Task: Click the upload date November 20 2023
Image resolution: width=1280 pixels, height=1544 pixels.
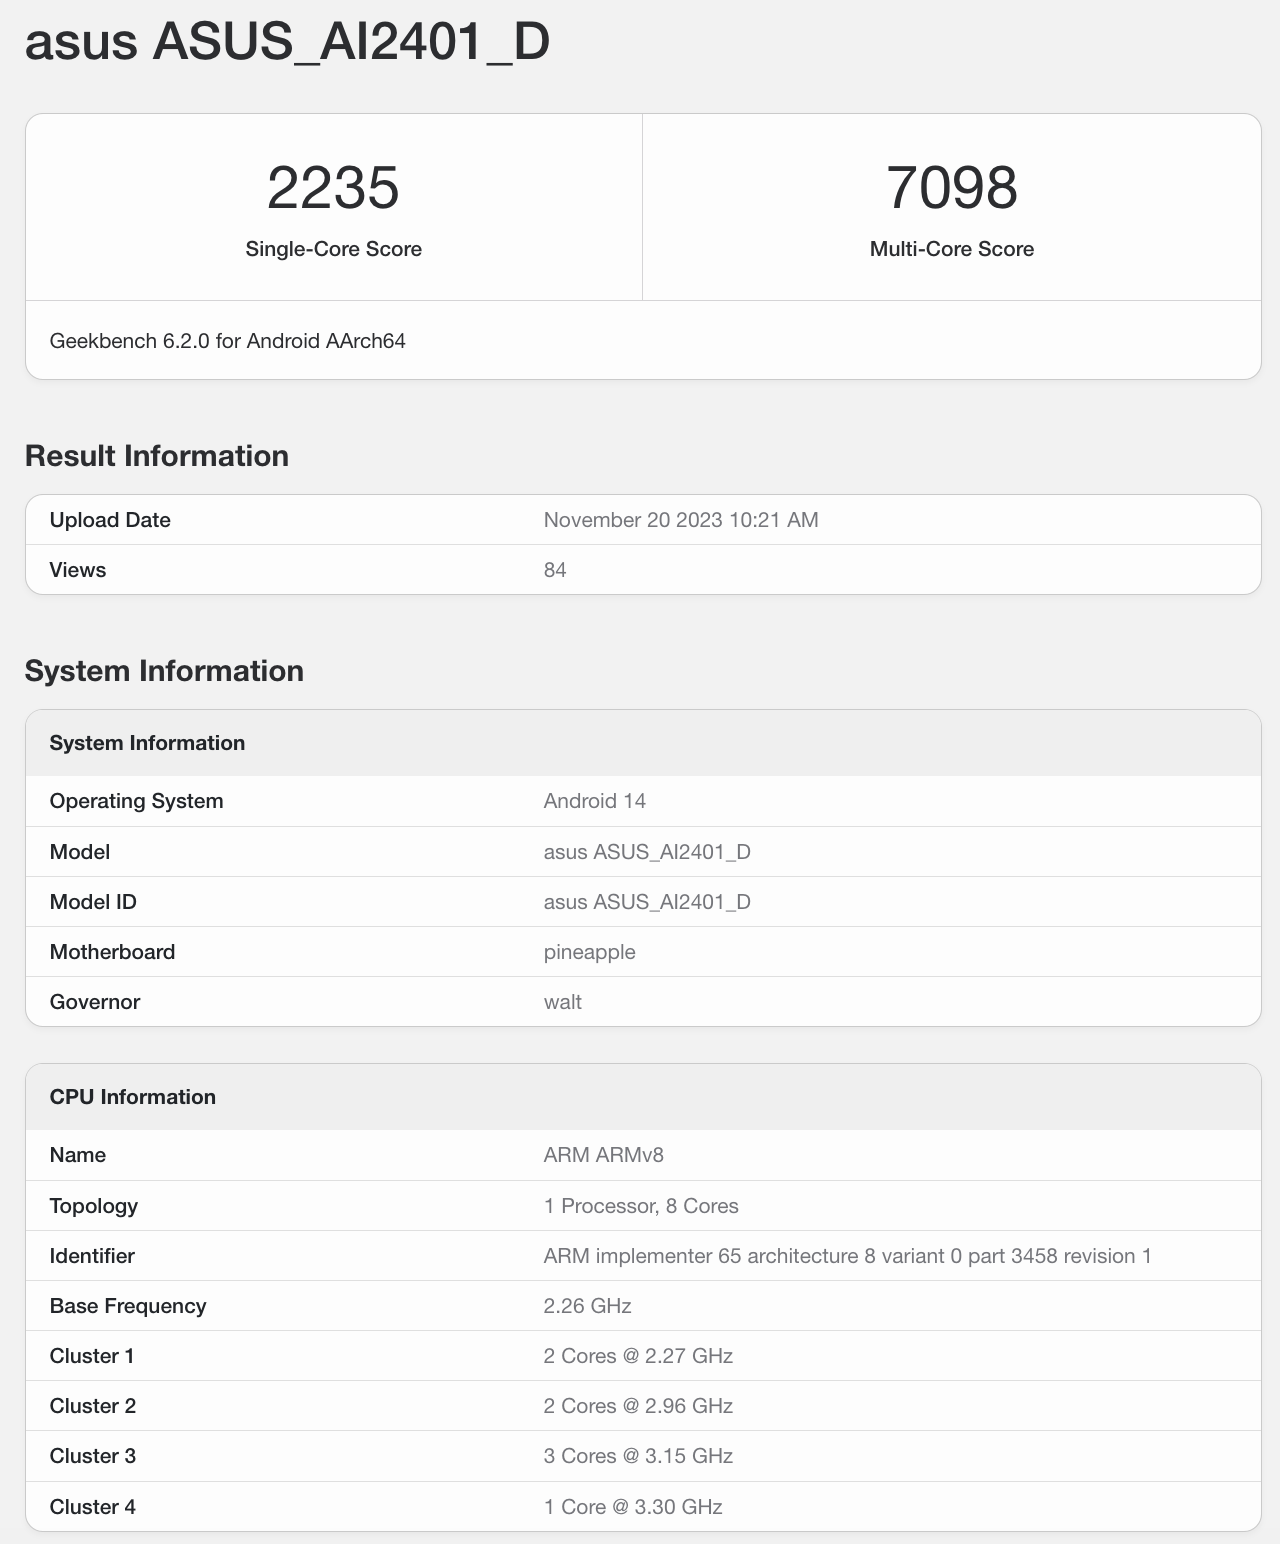Action: click(680, 520)
